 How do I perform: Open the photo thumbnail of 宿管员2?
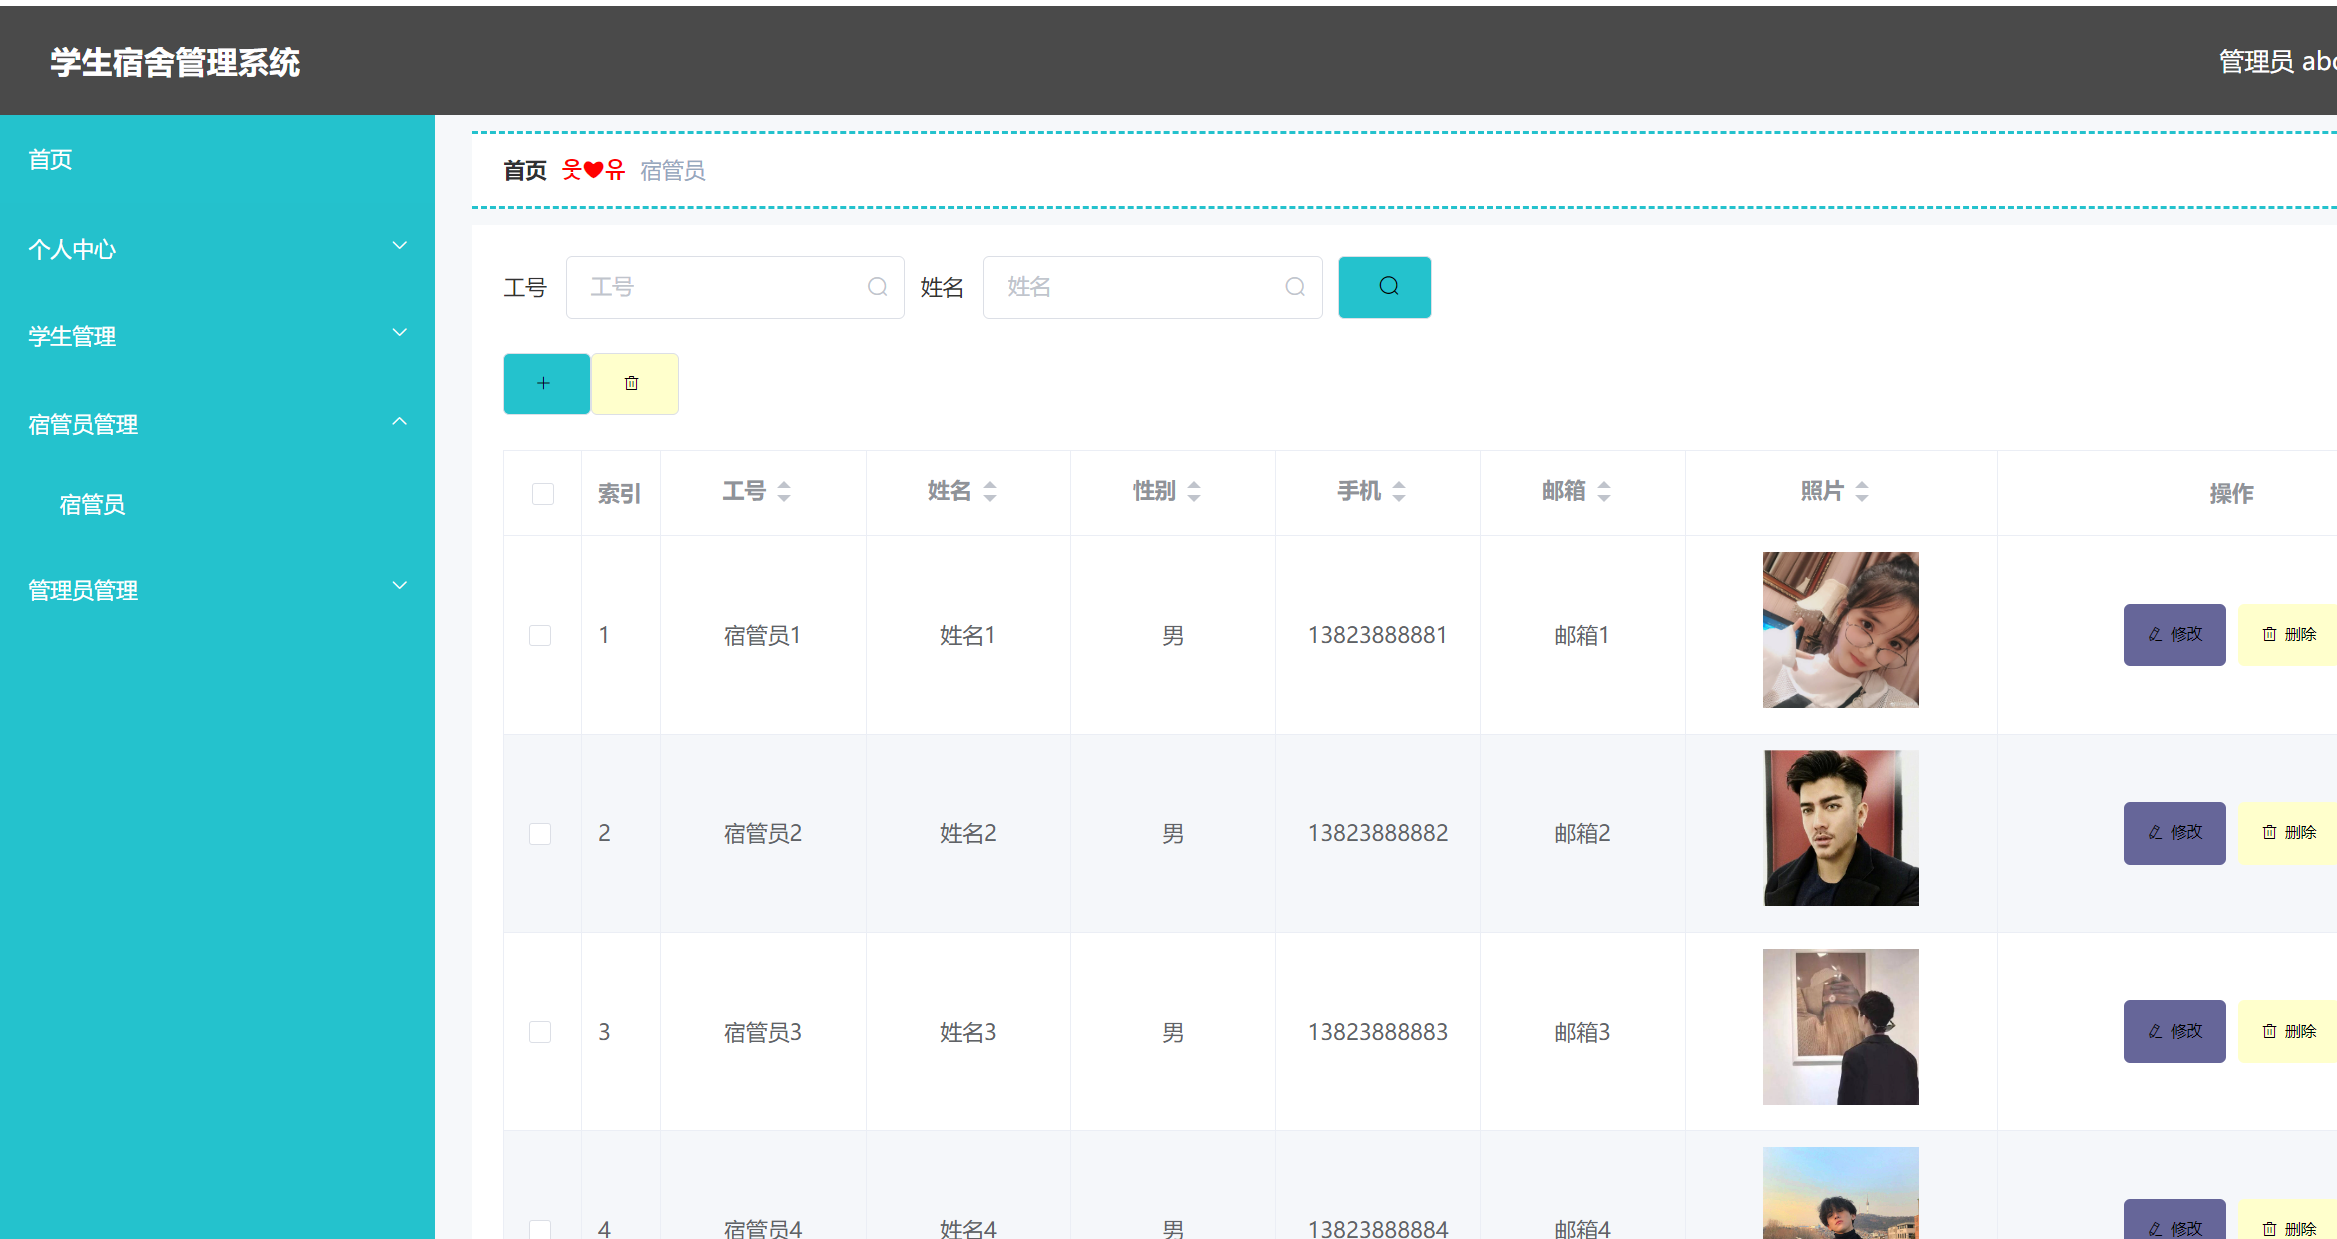[1840, 828]
